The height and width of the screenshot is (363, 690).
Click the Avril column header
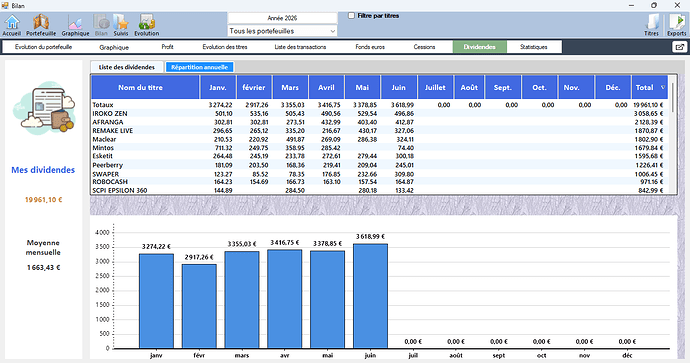326,87
